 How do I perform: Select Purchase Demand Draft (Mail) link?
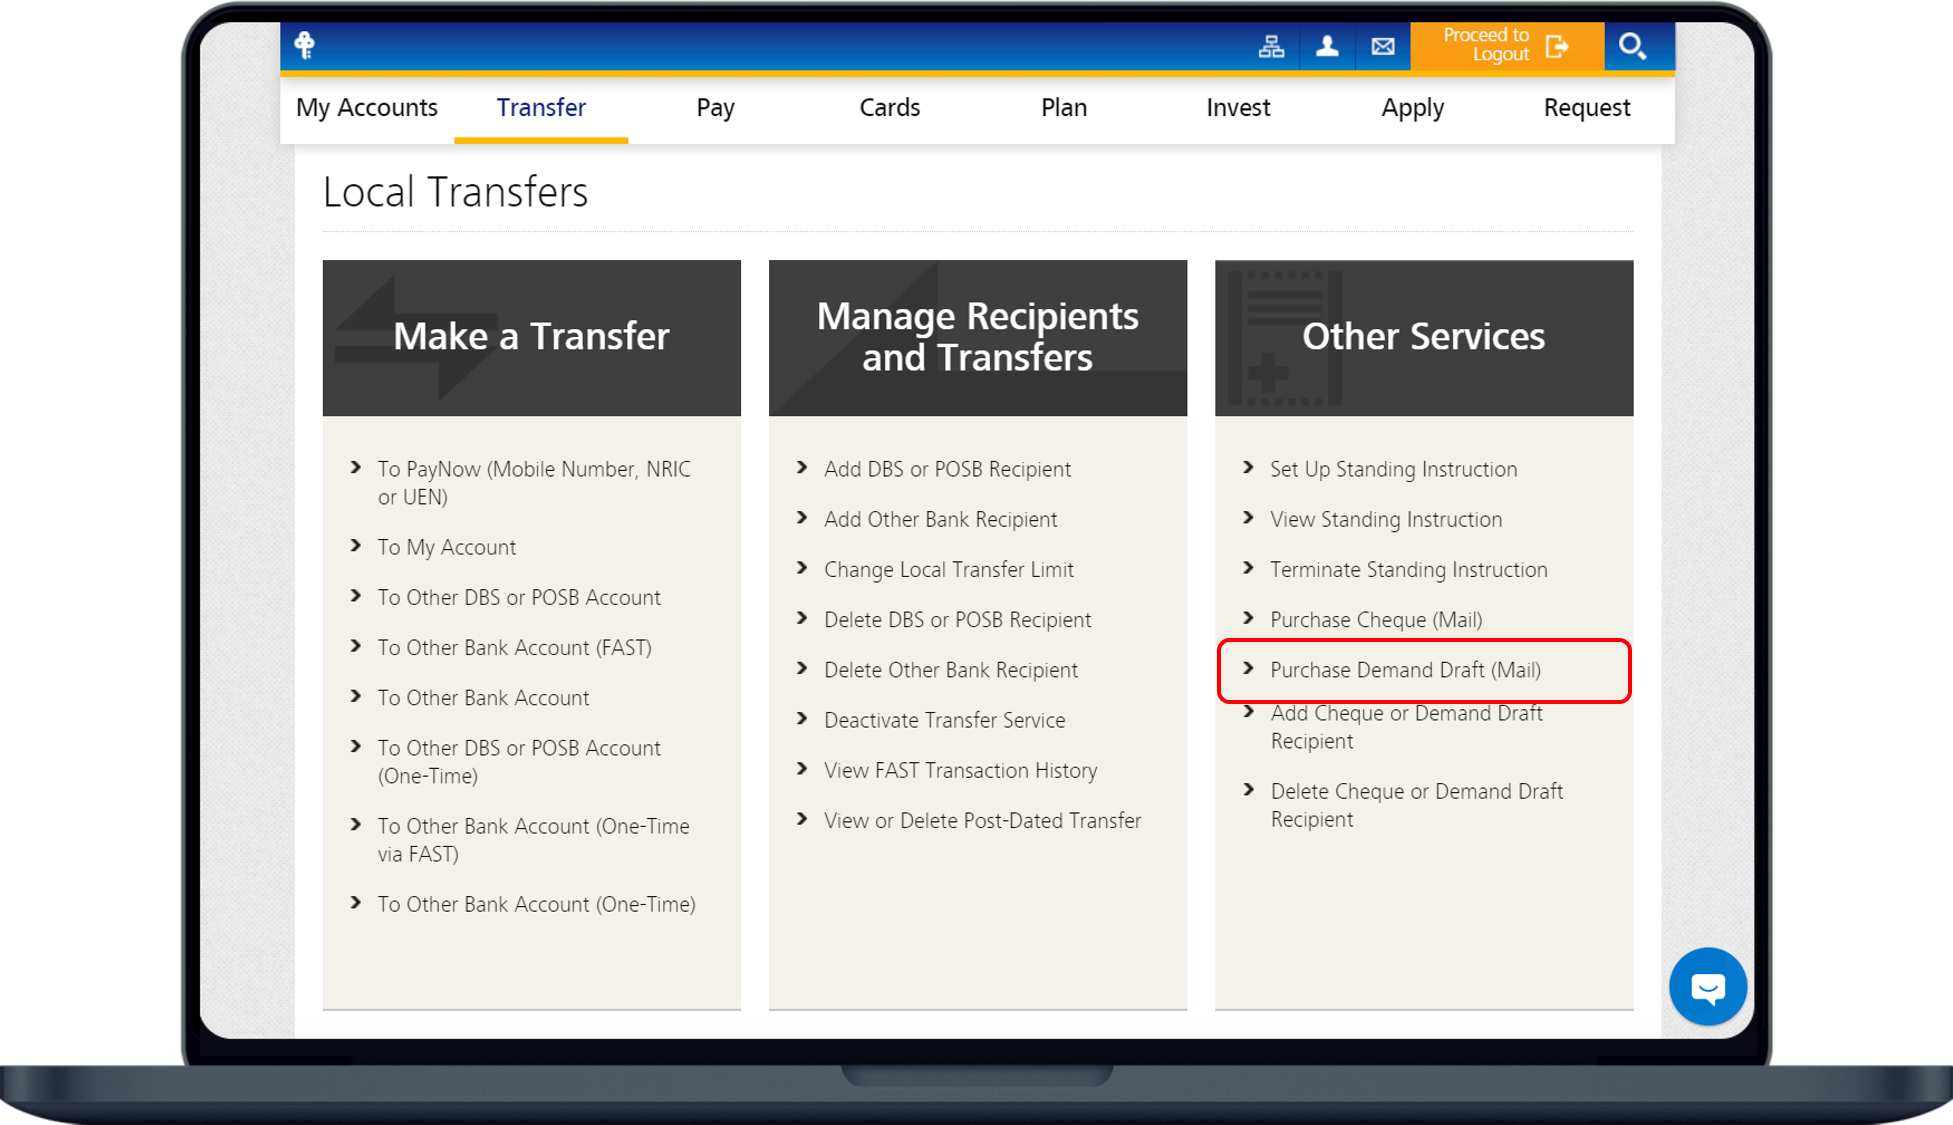tap(1405, 670)
